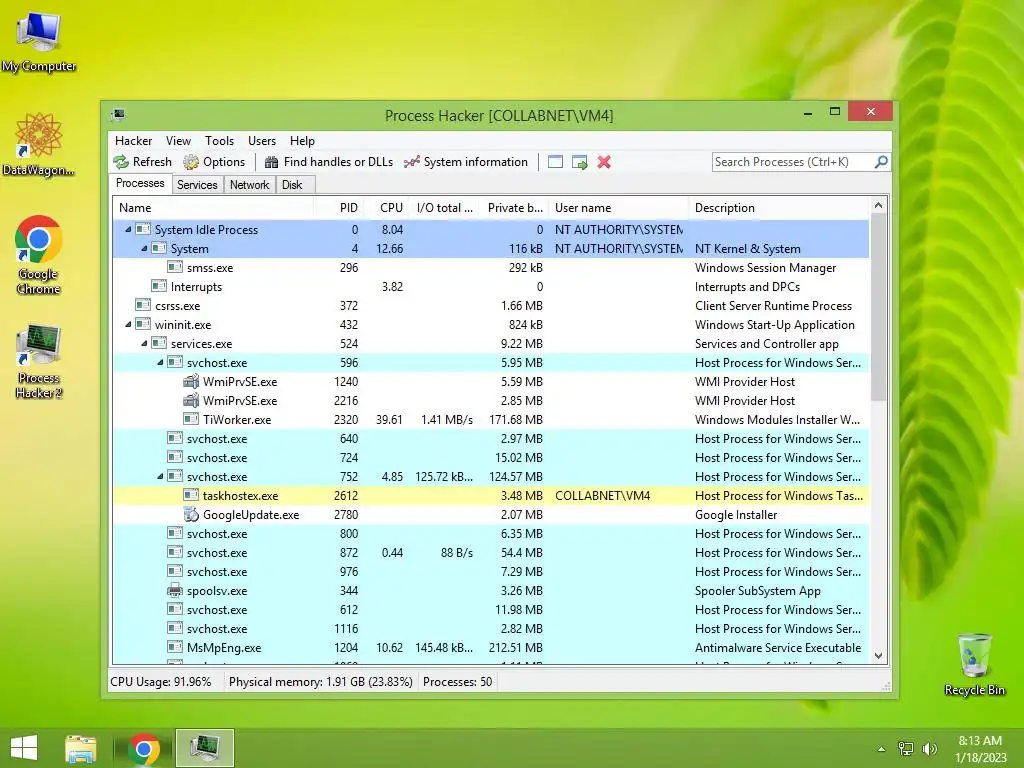Select the Interrupts row

coord(491,287)
